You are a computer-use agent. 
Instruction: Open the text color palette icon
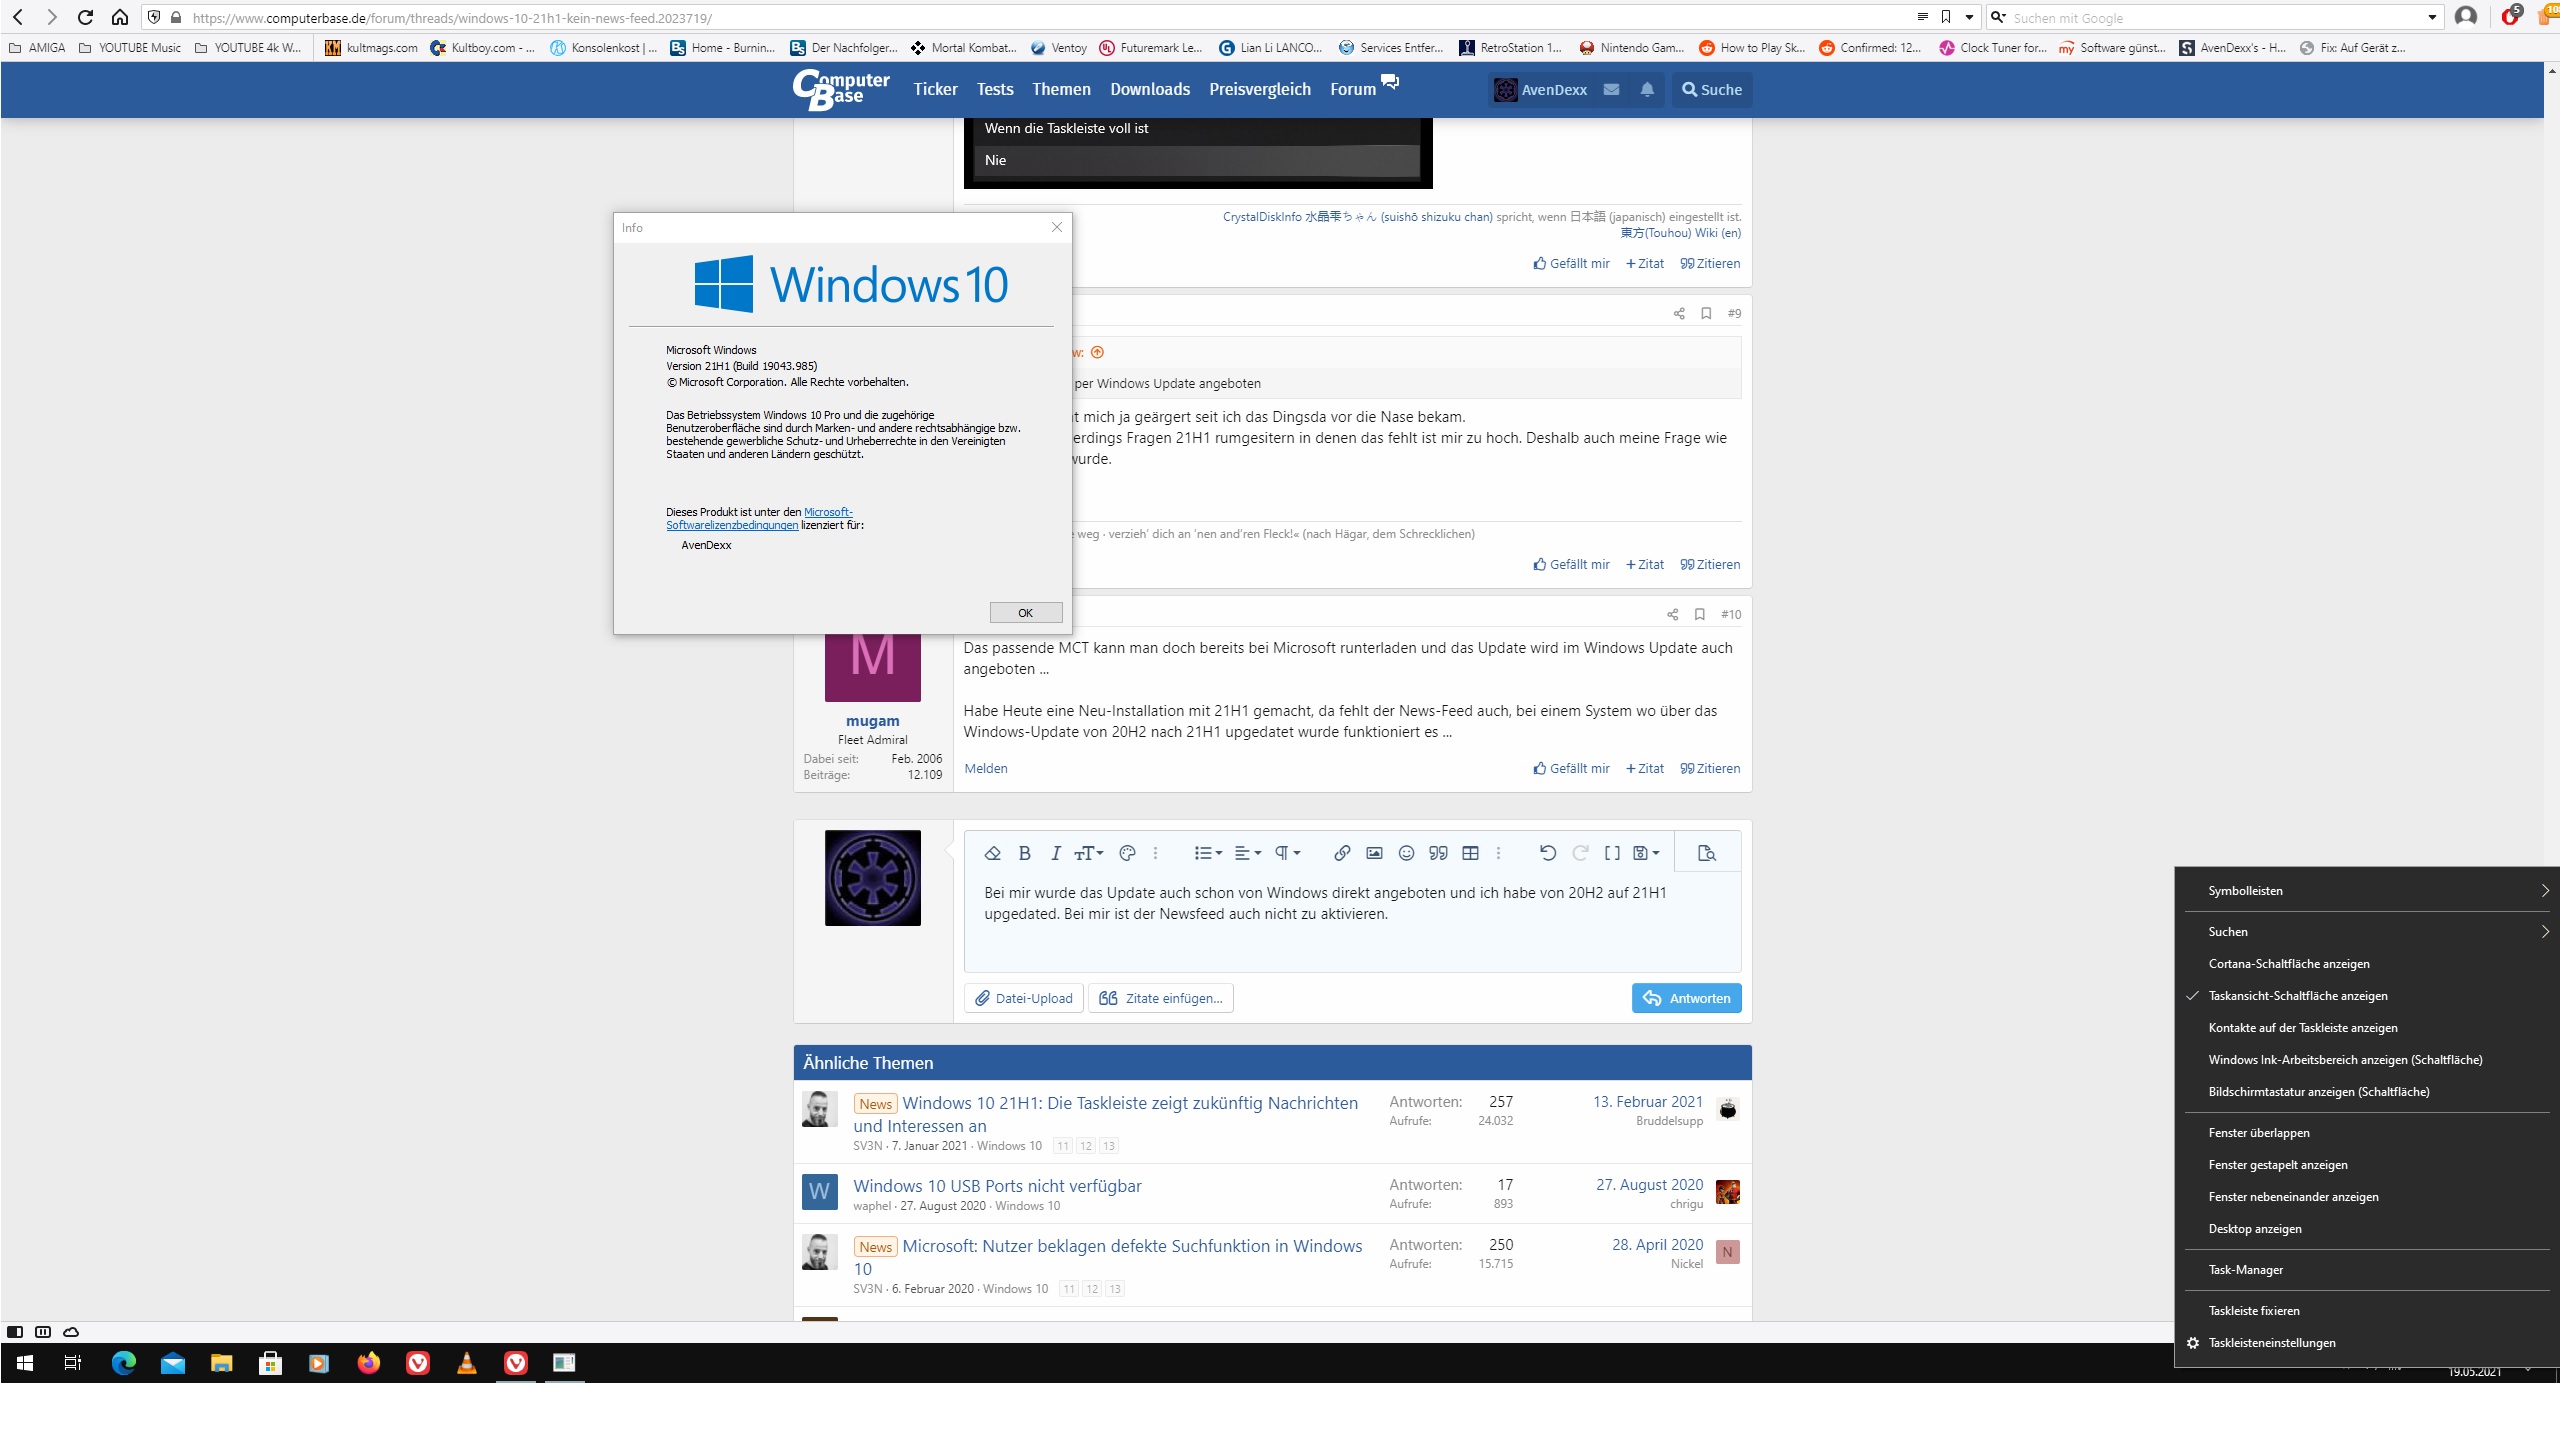(1127, 853)
